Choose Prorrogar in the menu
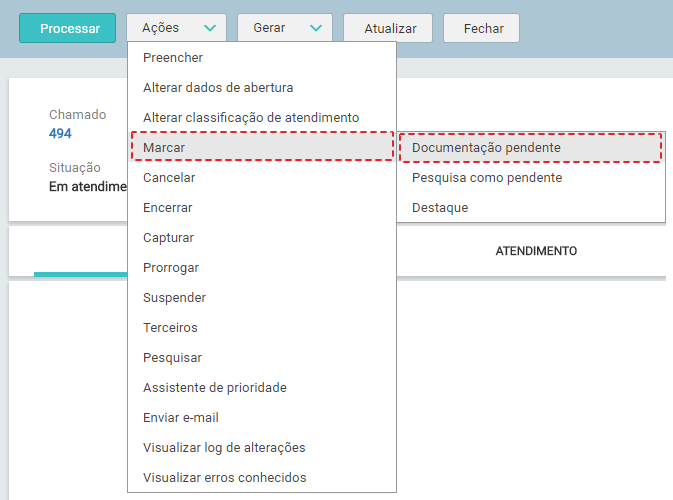The width and height of the screenshot is (673, 500). (262, 268)
